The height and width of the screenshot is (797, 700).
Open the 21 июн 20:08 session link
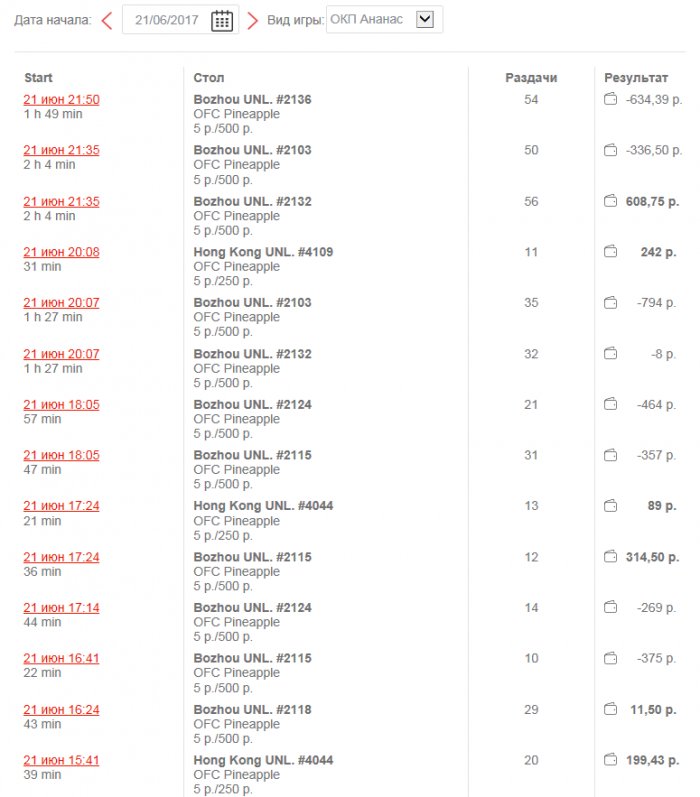coord(61,253)
